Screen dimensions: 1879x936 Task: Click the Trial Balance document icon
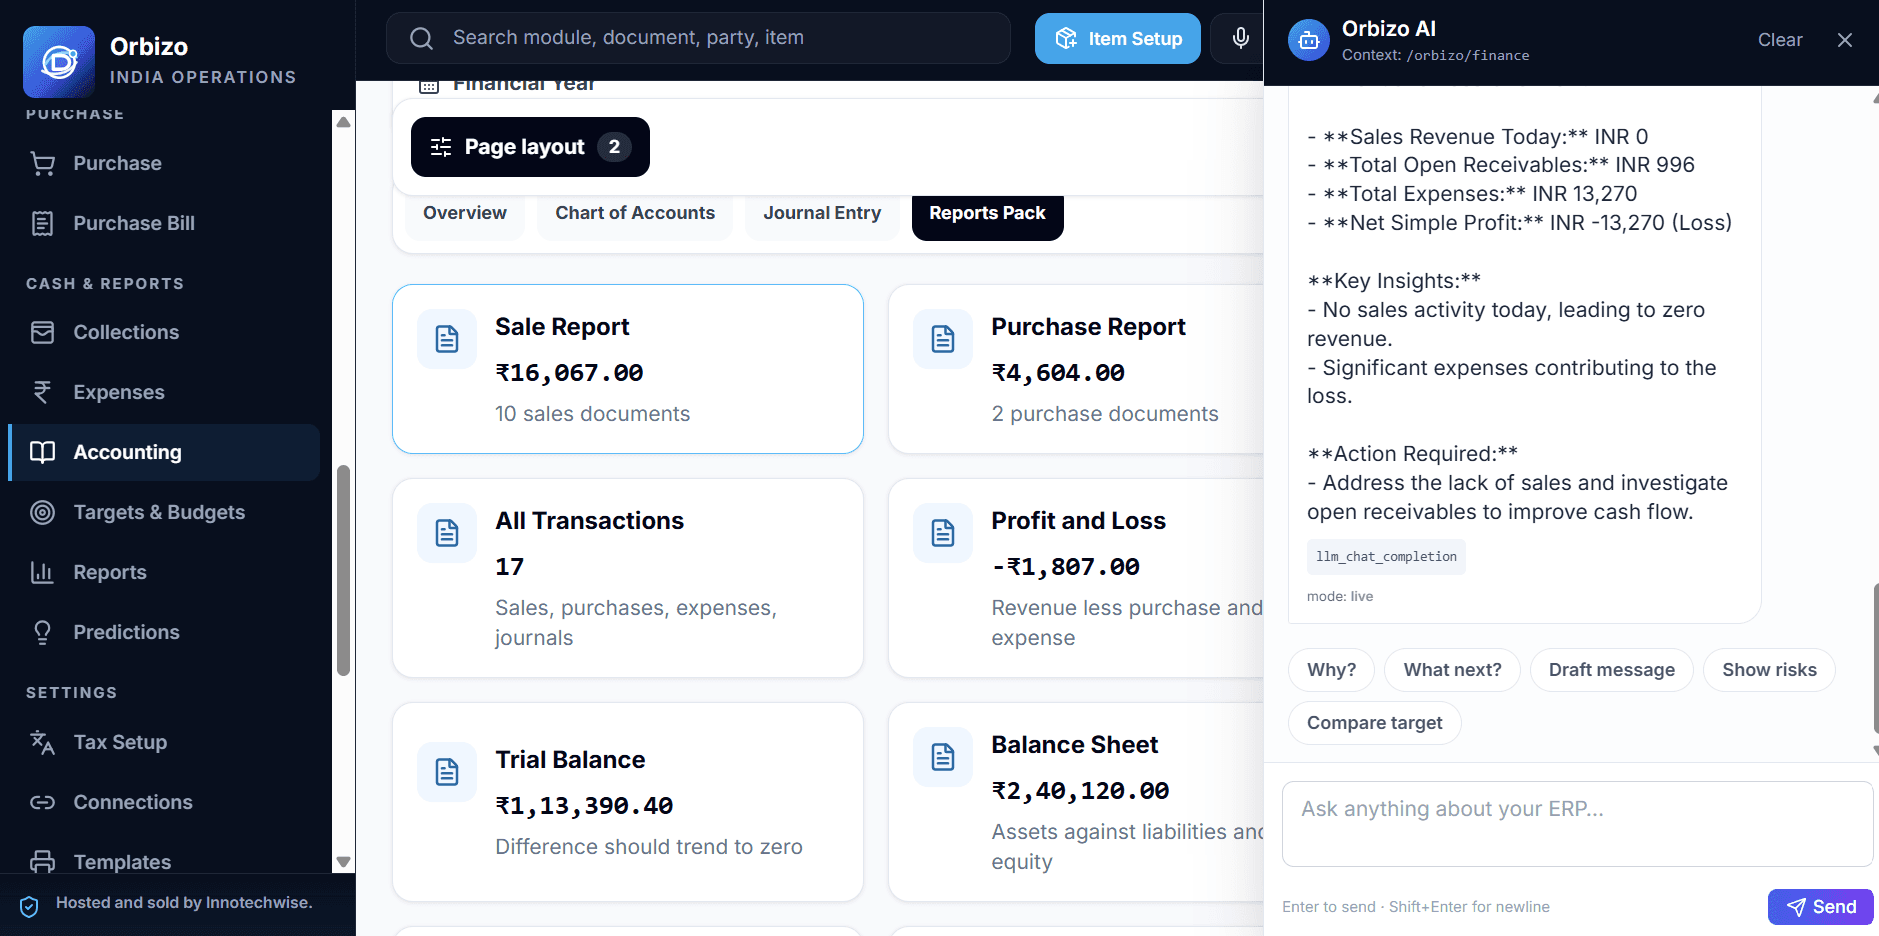tap(447, 772)
